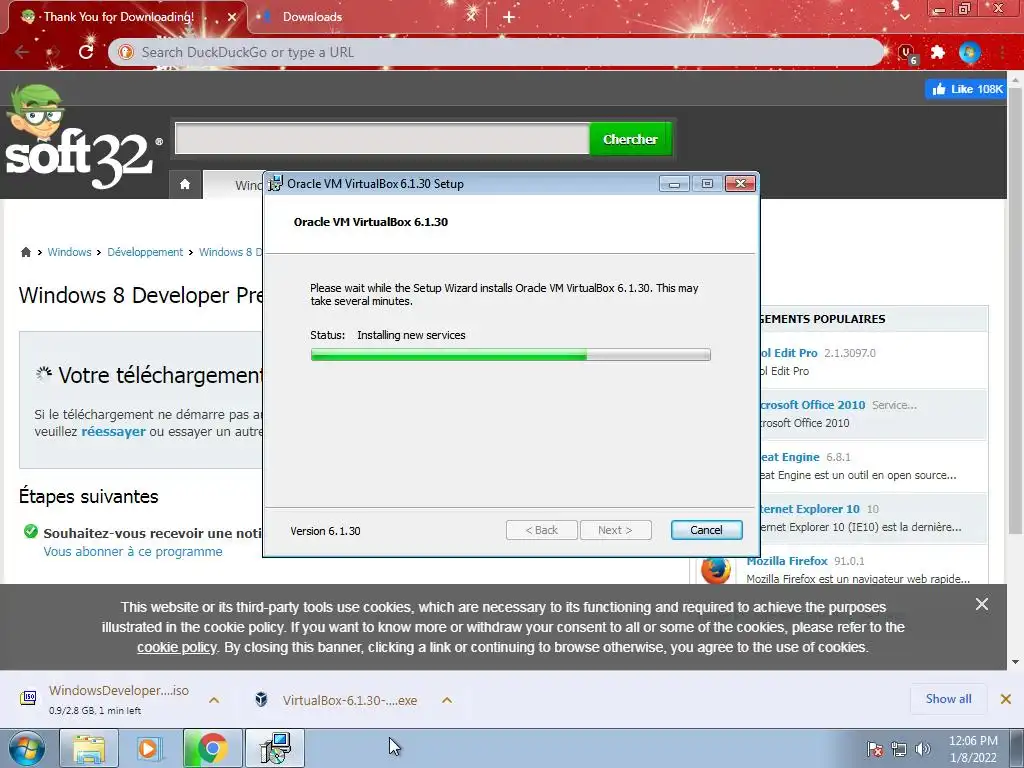Click the address bar search field
Screen dimensions: 1024x768
(496, 52)
